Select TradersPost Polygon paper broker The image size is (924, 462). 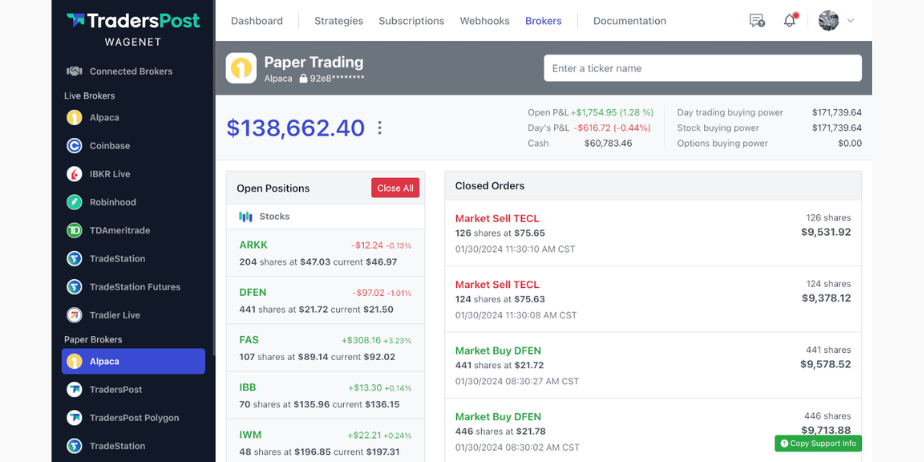click(x=133, y=418)
